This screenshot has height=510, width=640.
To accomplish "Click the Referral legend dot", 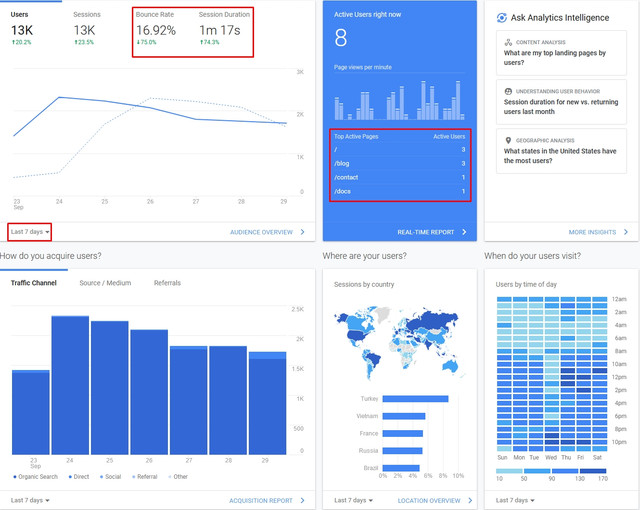I will (134, 477).
